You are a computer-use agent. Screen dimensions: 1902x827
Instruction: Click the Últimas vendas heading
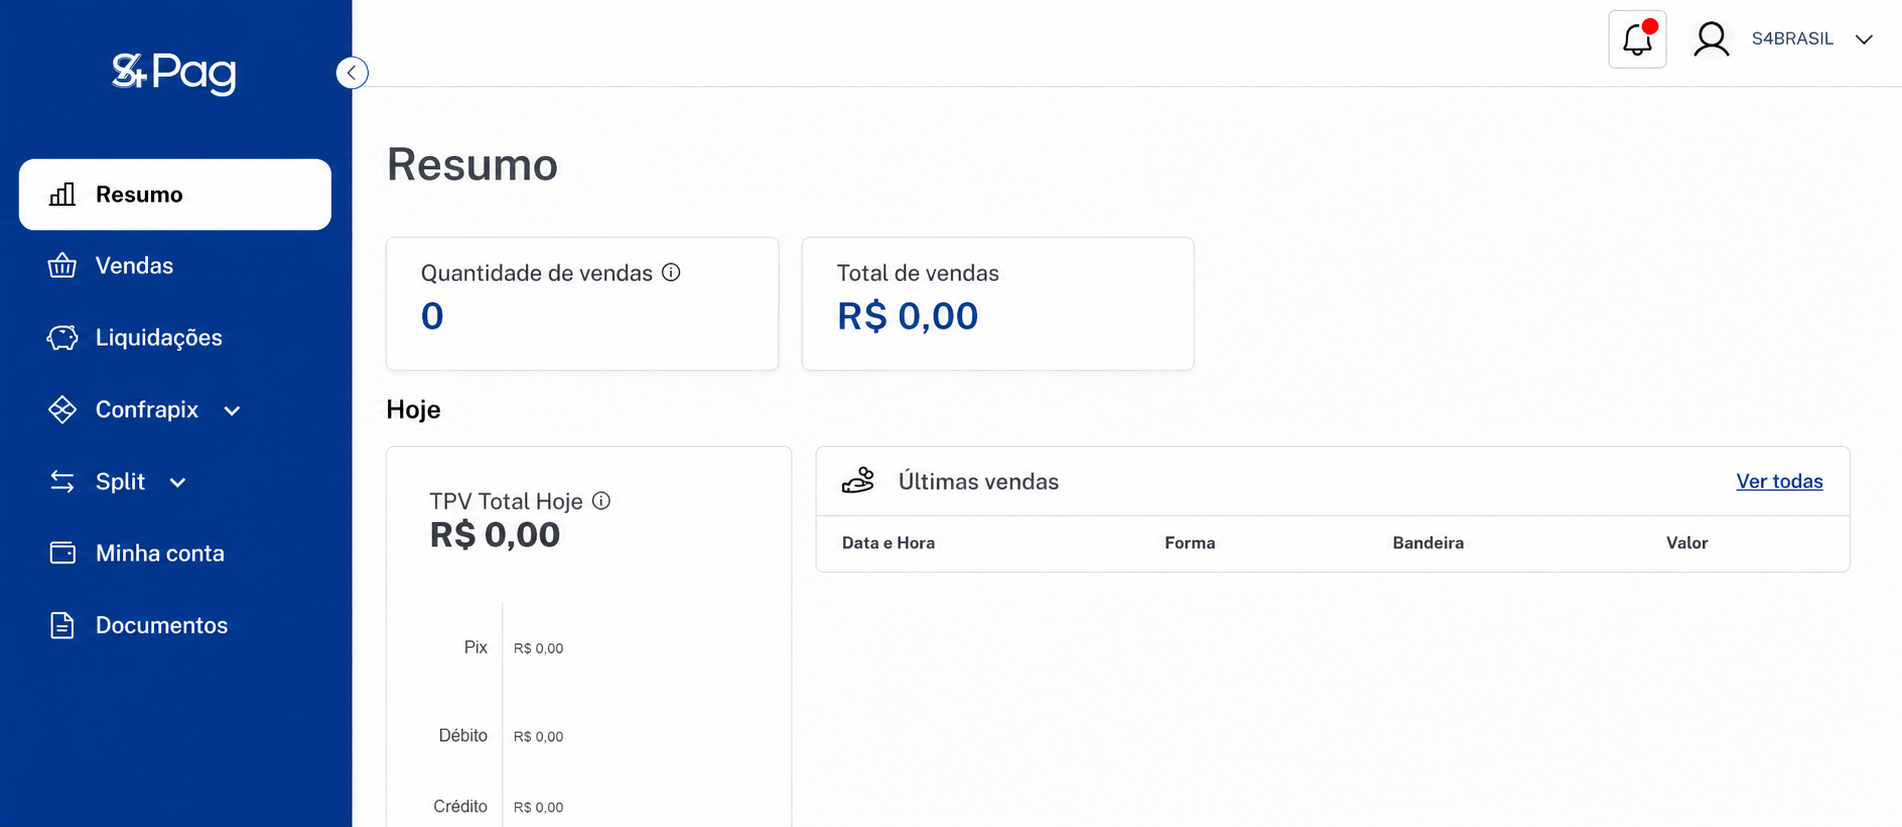pos(978,481)
